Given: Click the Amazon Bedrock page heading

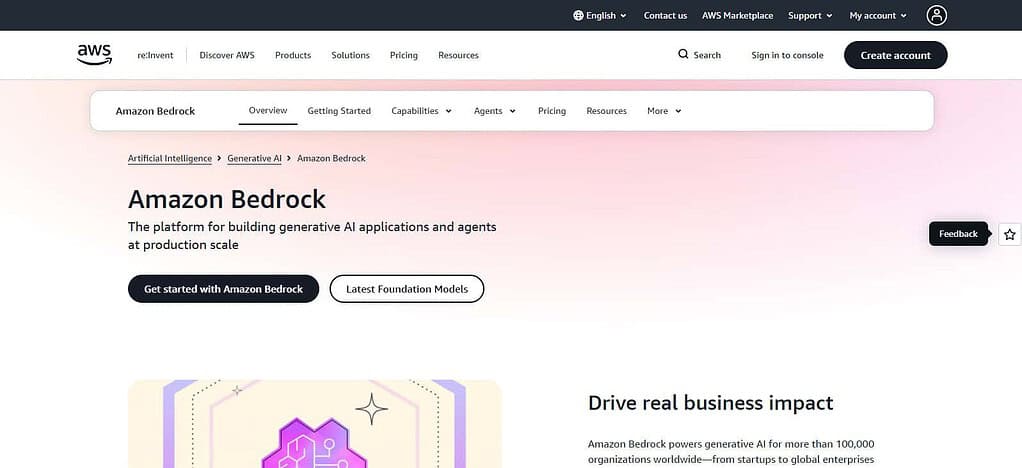Looking at the screenshot, I should coord(227,199).
